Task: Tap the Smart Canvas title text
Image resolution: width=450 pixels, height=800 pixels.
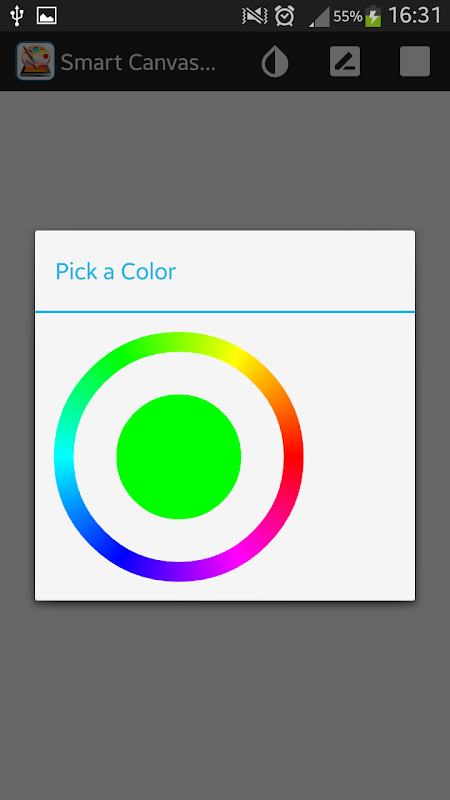Action: 138,62
